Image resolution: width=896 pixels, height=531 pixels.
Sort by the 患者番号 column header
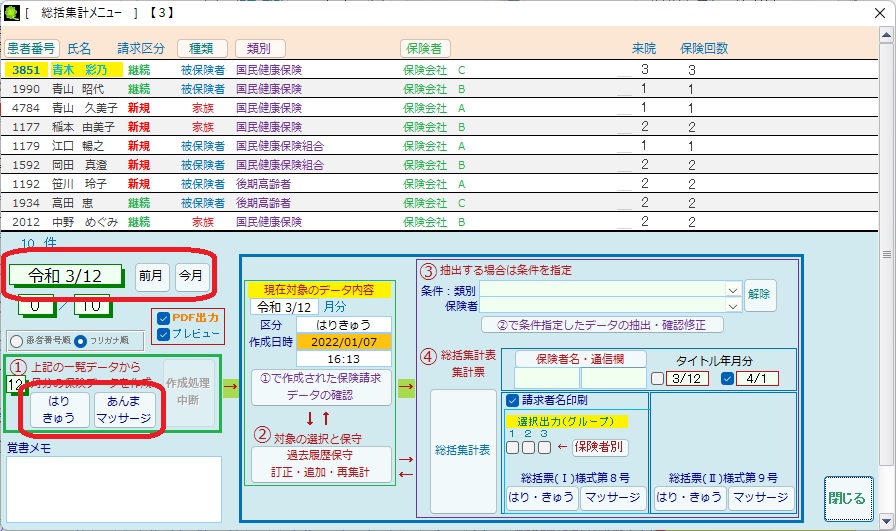(x=31, y=49)
